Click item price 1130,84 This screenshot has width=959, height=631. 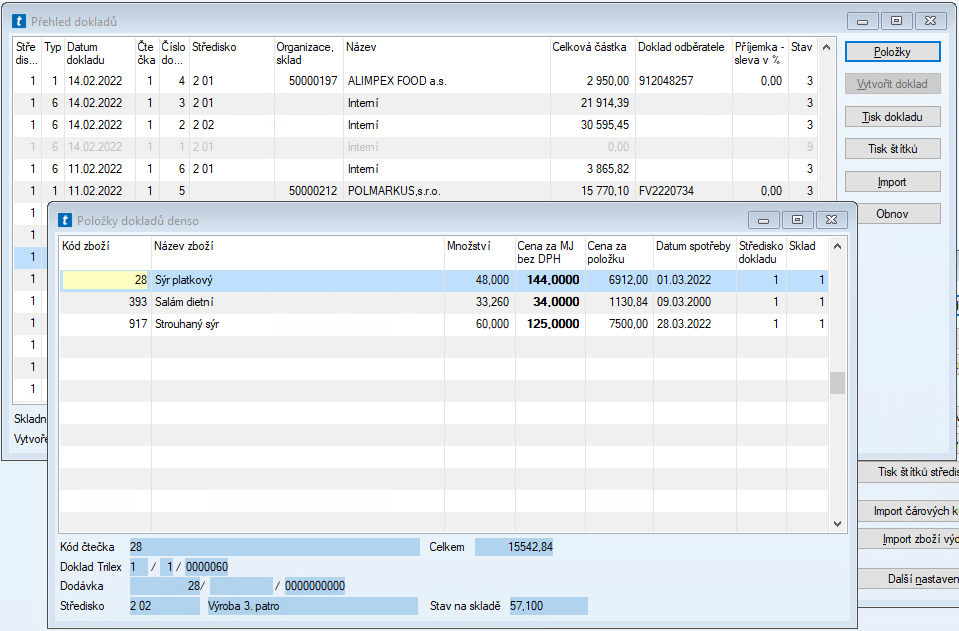(628, 302)
